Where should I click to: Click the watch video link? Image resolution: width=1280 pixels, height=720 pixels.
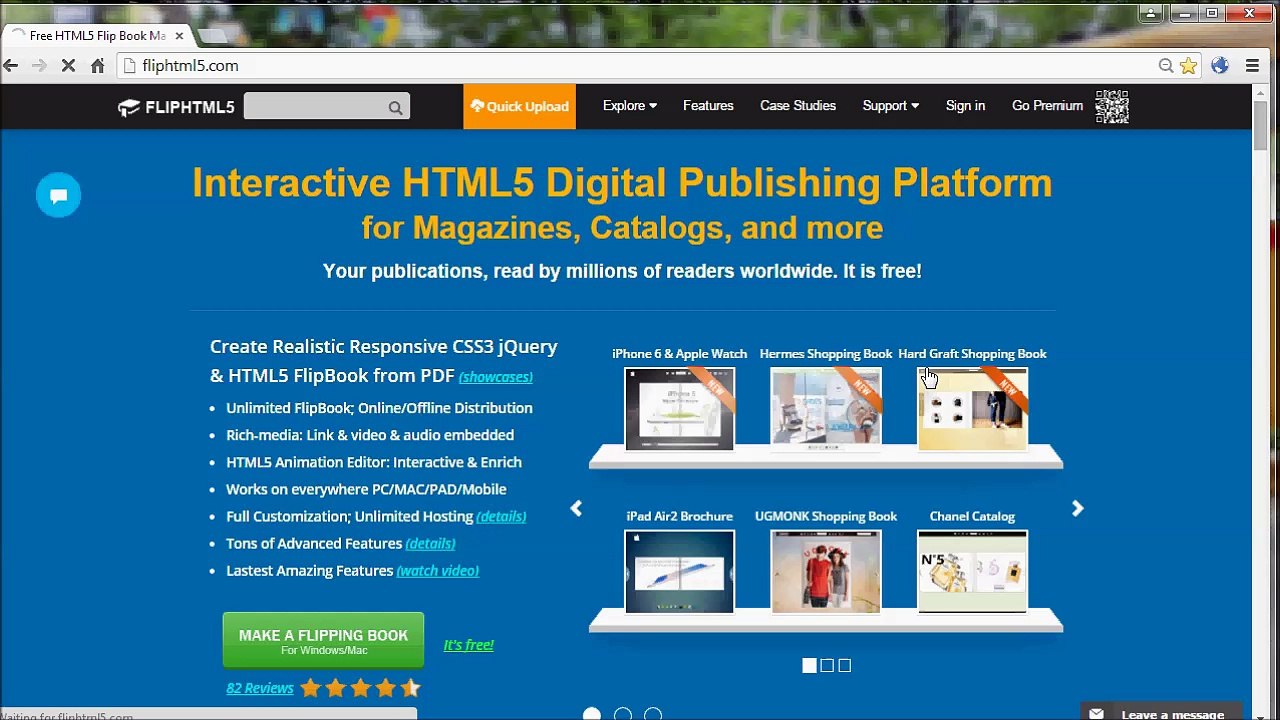(438, 571)
